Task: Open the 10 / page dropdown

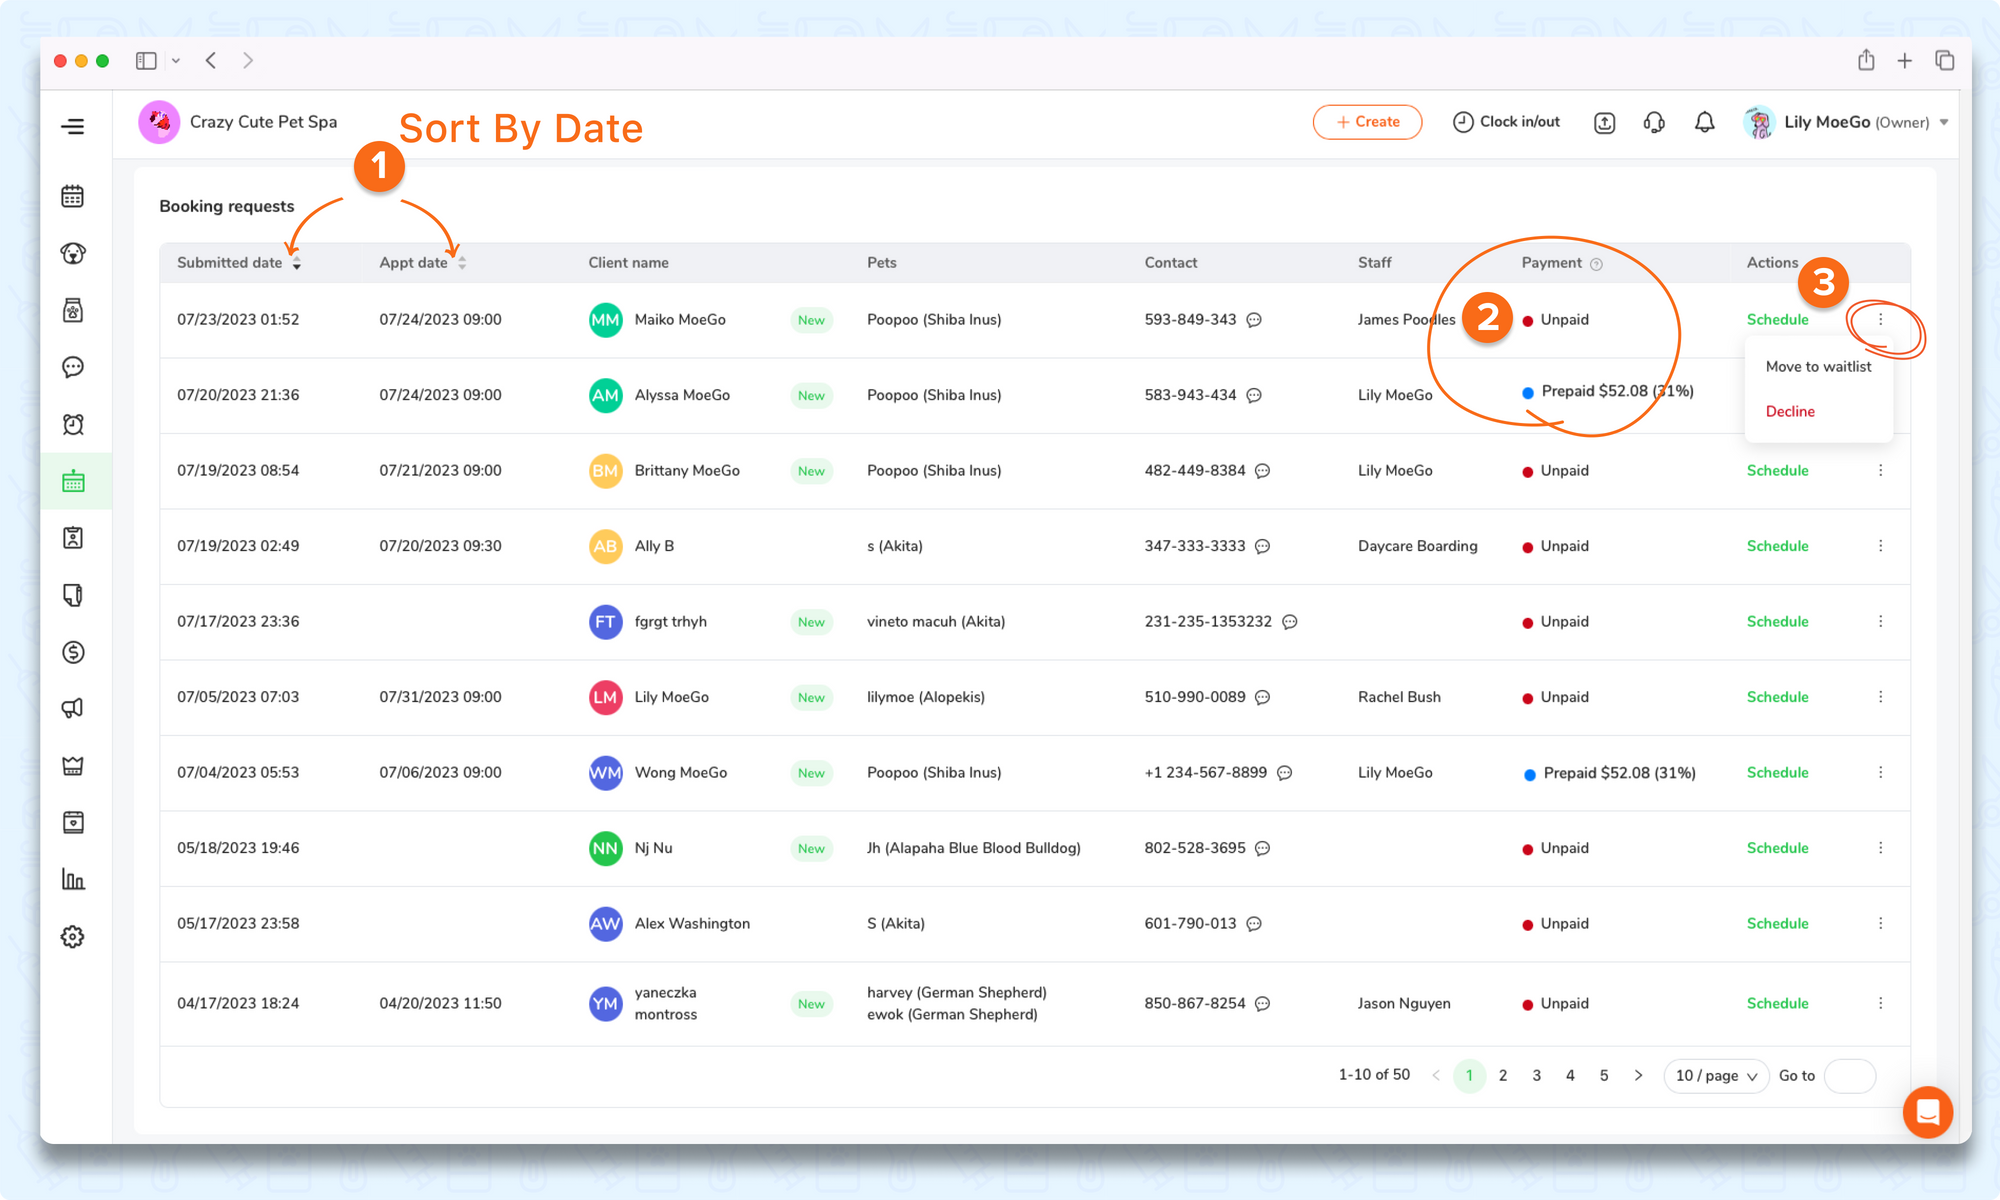Action: coord(1715,1076)
